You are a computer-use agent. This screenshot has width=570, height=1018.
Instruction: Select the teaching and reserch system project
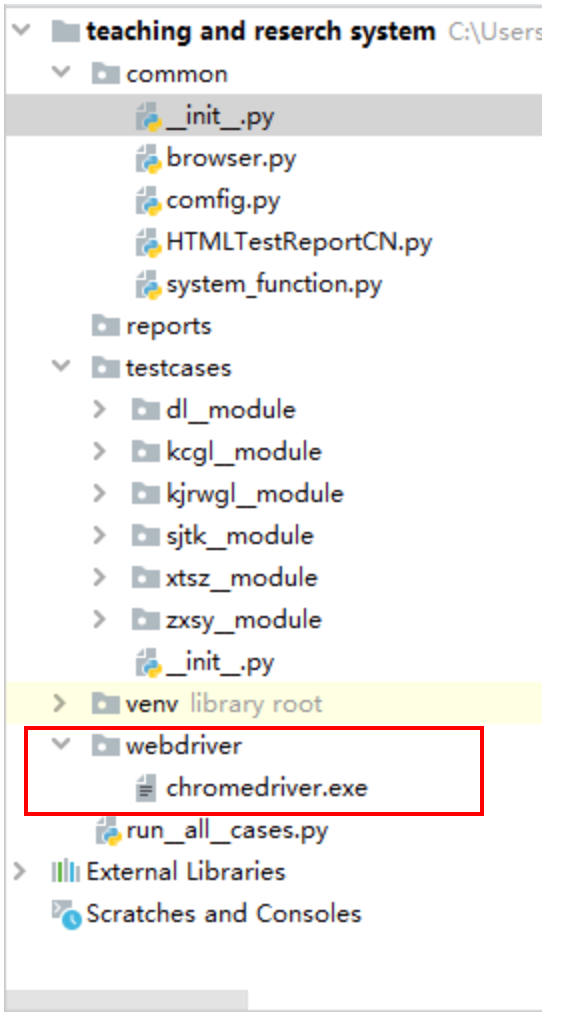(260, 31)
